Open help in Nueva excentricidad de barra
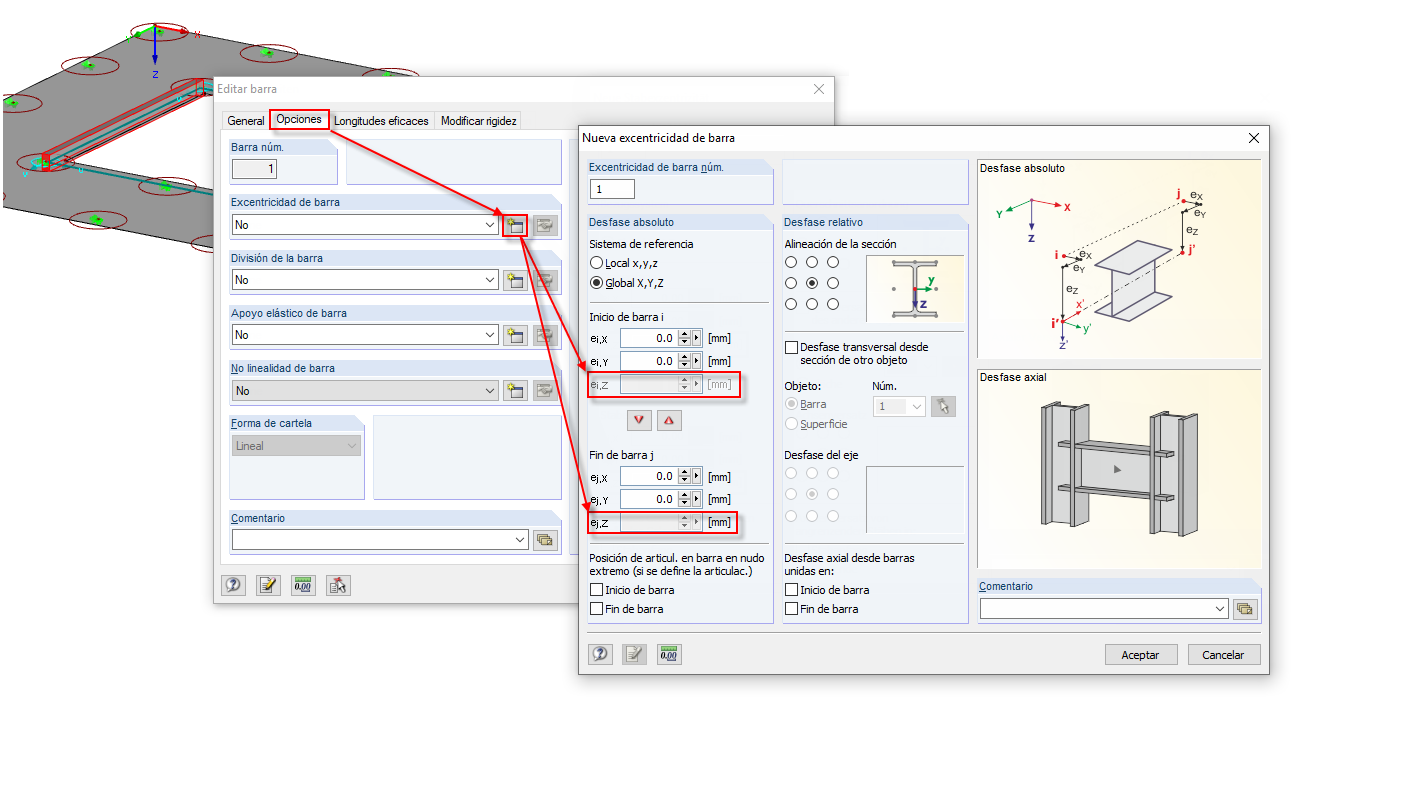Screen dimensions: 1412x793 (x=600, y=654)
